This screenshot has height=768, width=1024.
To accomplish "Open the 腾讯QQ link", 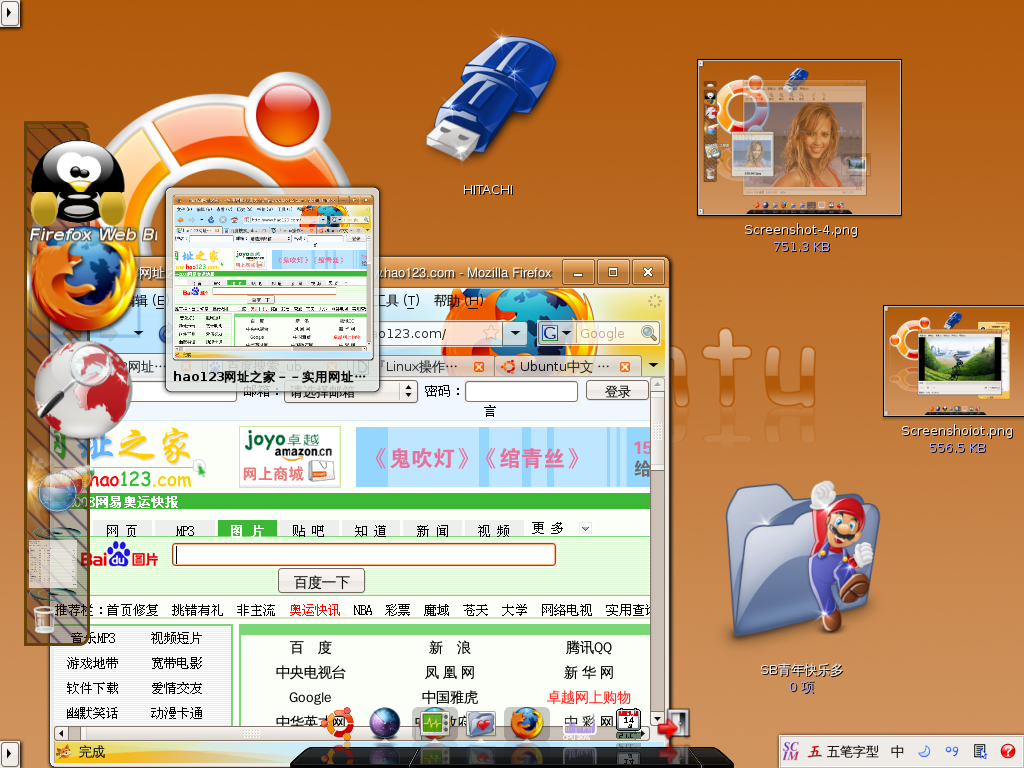I will click(588, 647).
